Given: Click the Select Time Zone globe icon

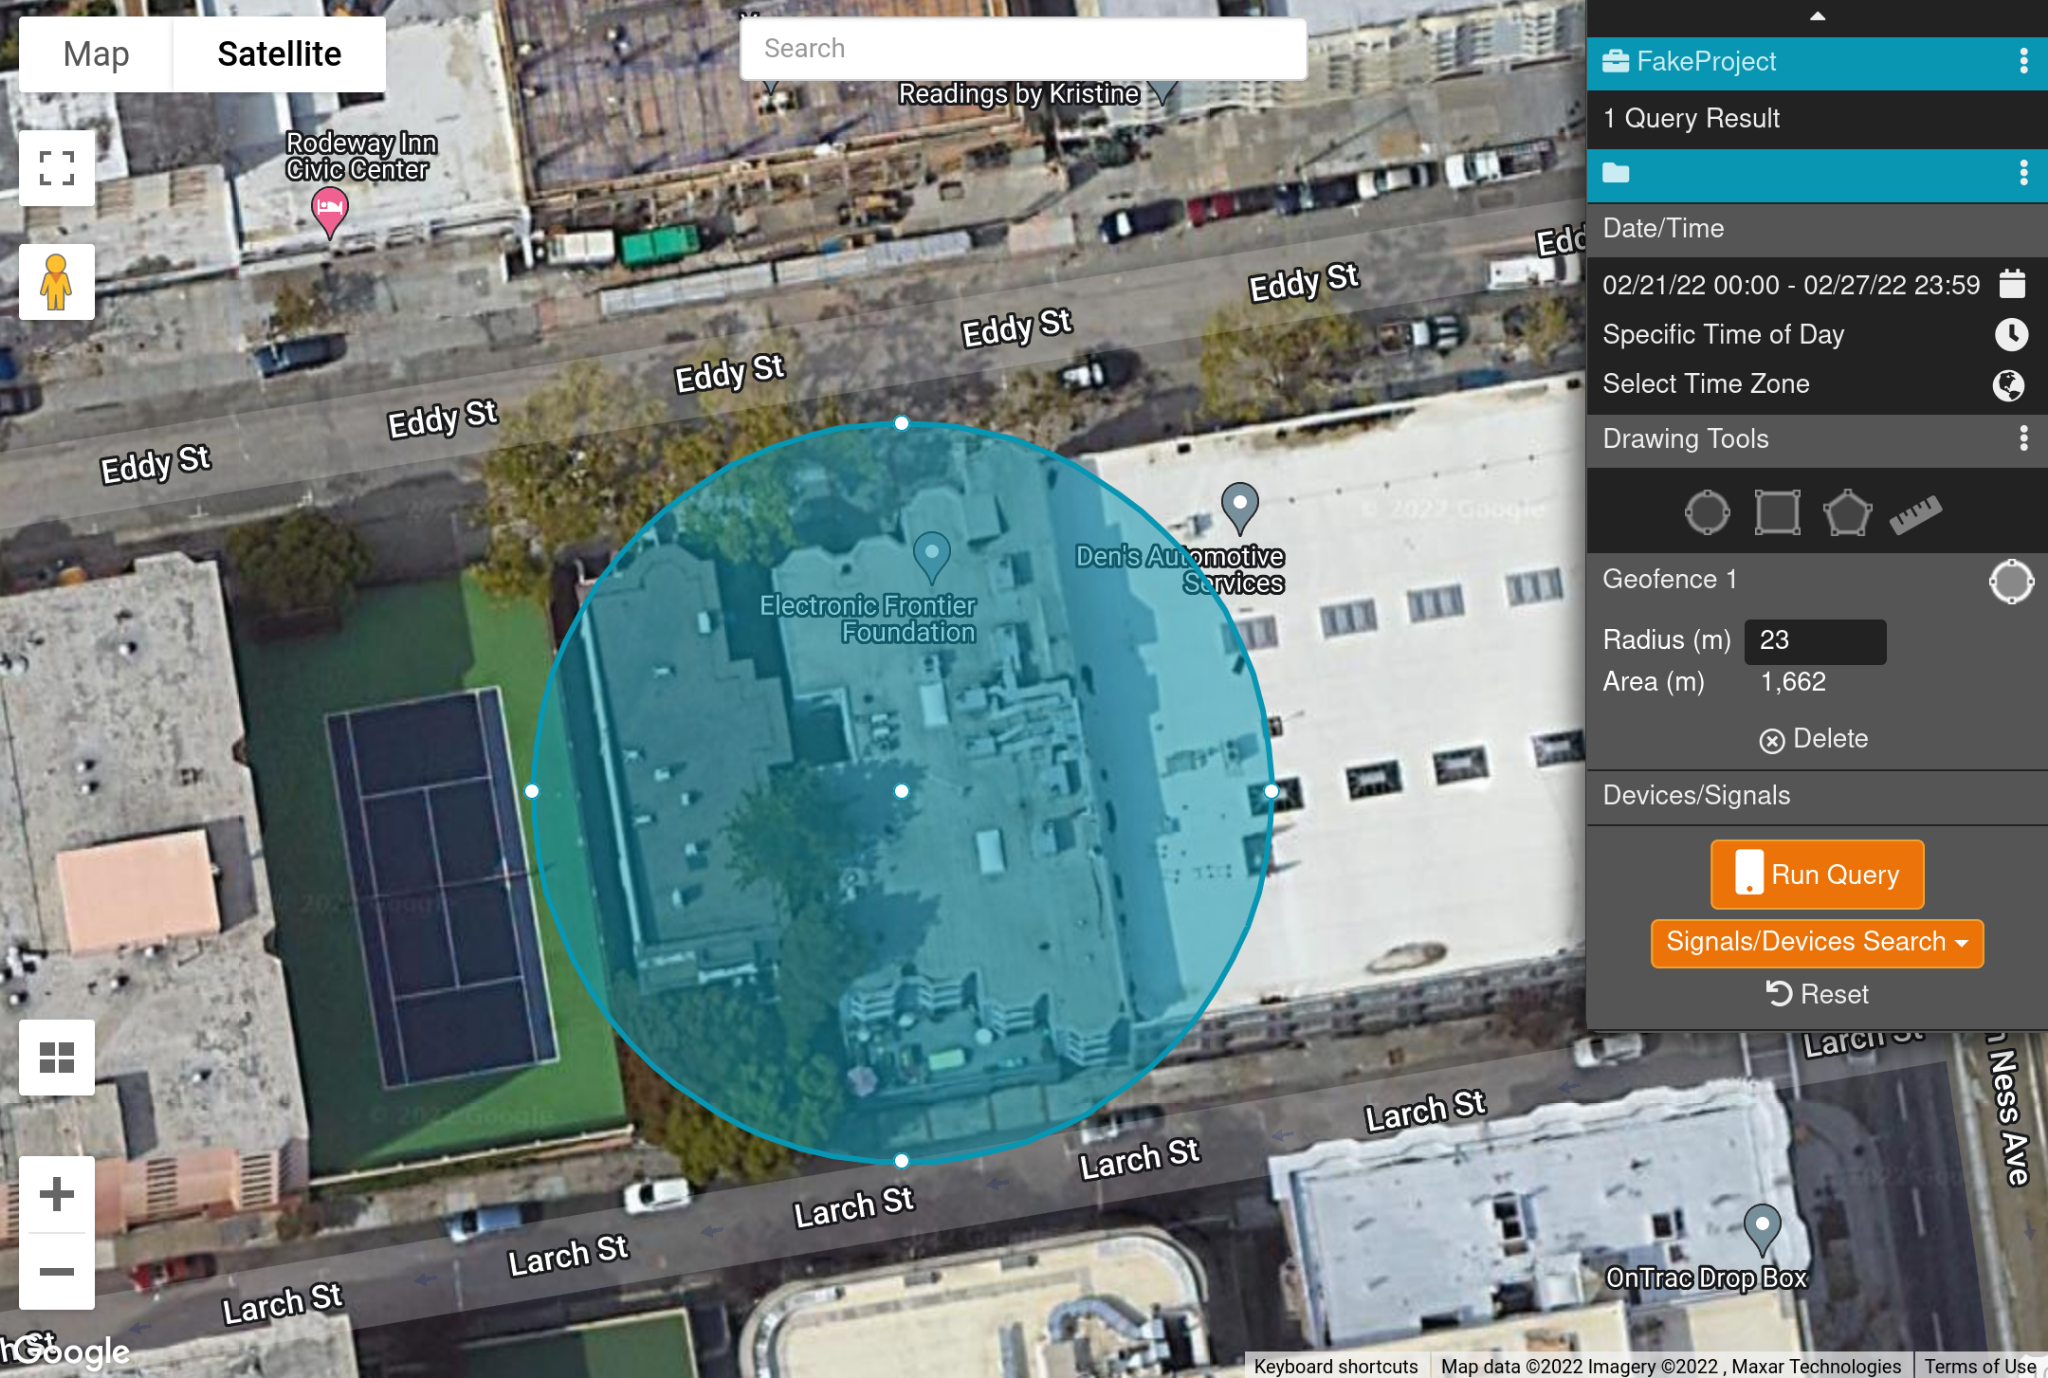Looking at the screenshot, I should coord(2009,385).
